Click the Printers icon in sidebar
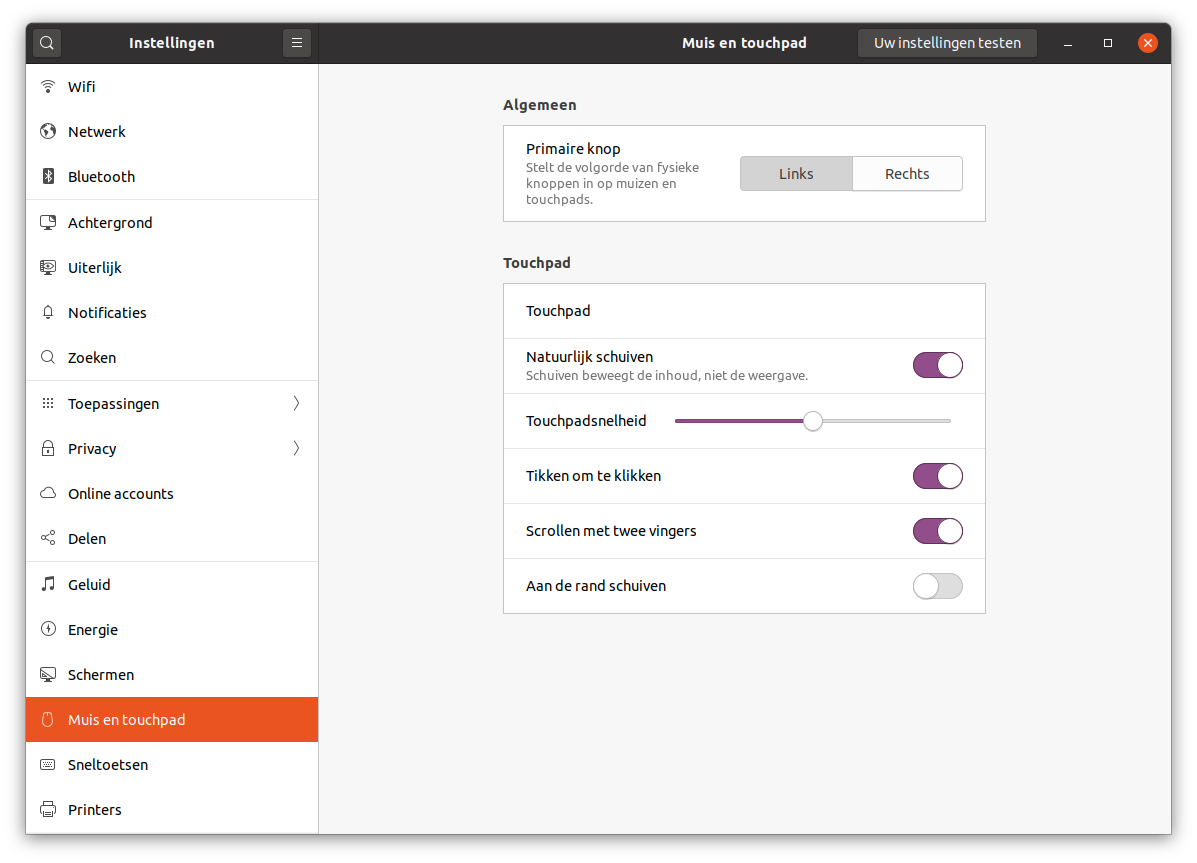The image size is (1197, 863). click(x=47, y=810)
